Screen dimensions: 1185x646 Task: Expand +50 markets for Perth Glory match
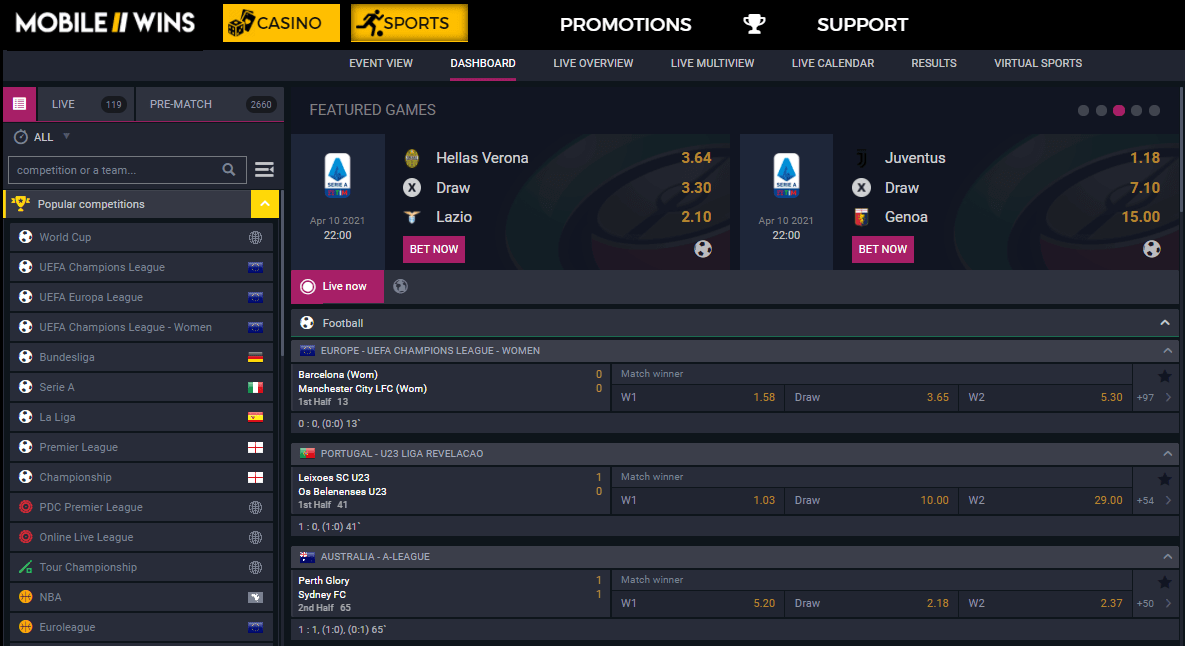click(x=1154, y=604)
